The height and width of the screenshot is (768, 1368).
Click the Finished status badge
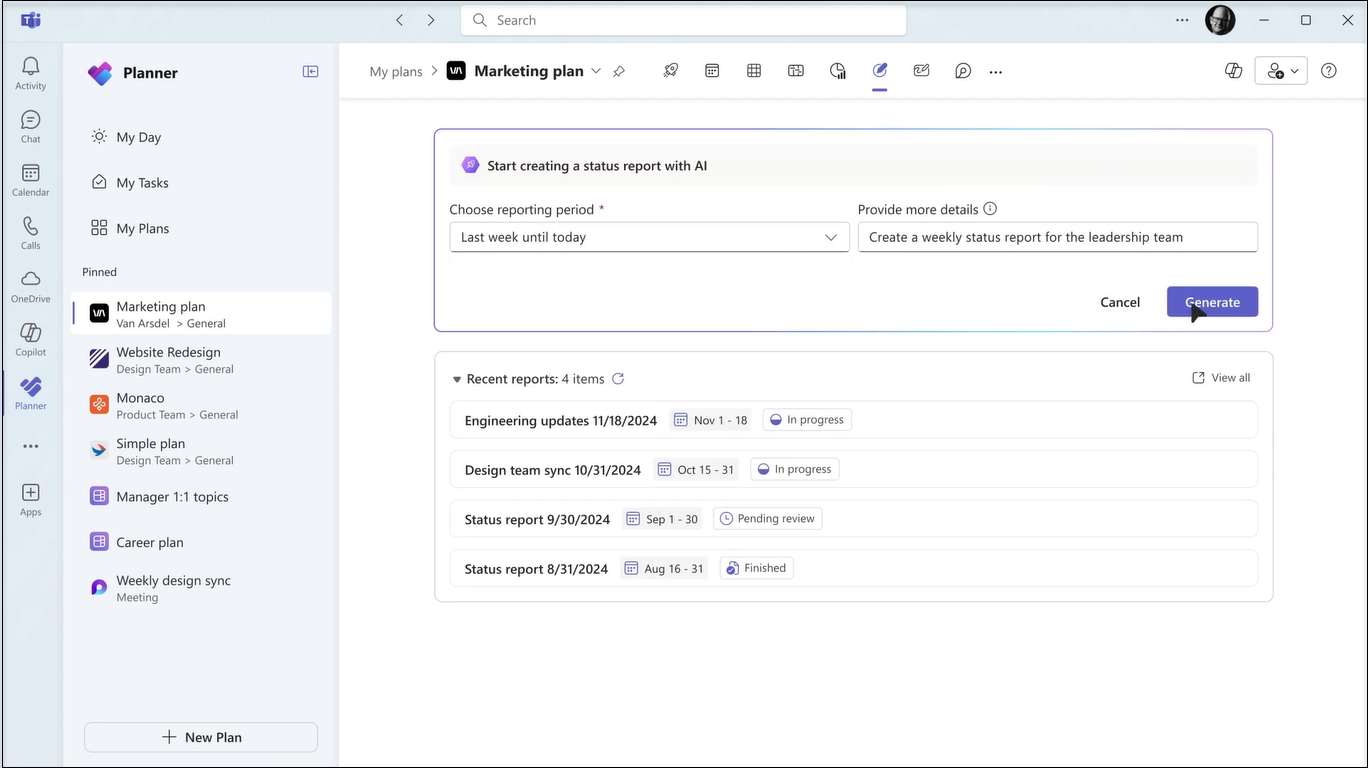pos(757,568)
